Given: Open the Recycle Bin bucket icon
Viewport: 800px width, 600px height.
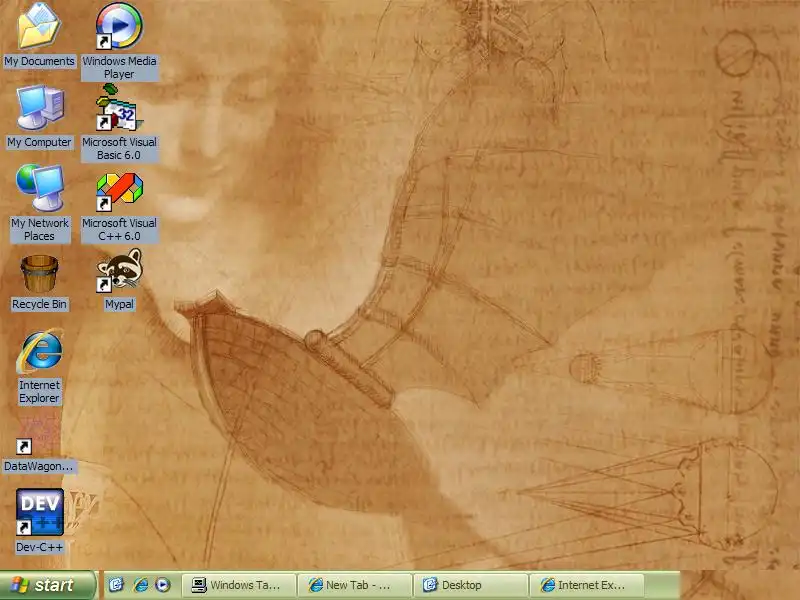Looking at the screenshot, I should point(39,274).
